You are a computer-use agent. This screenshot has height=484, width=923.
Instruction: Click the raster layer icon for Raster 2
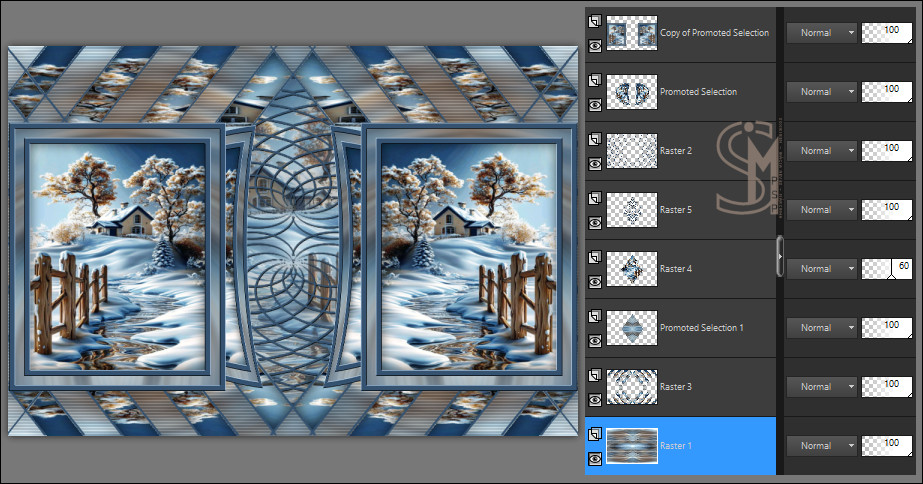(x=595, y=138)
